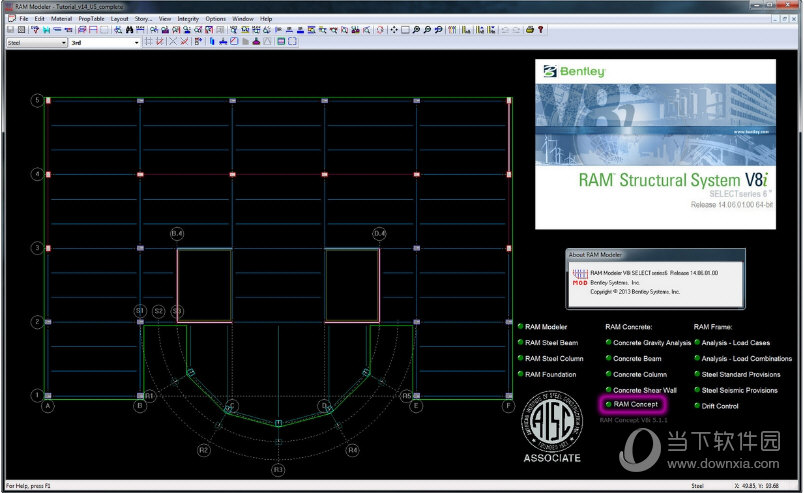The height and width of the screenshot is (493, 804).
Task: Open the Material menu
Action: point(62,18)
